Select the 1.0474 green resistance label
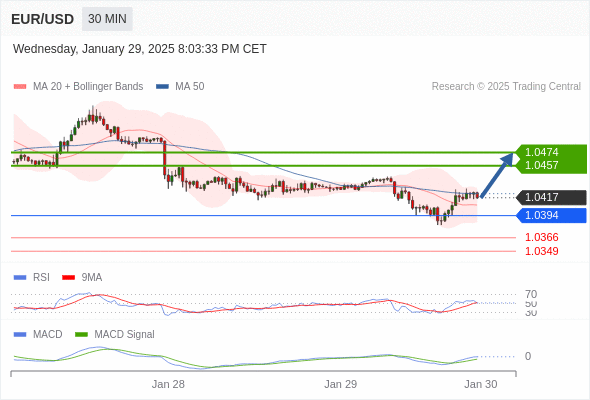The height and width of the screenshot is (400, 590). click(541, 152)
